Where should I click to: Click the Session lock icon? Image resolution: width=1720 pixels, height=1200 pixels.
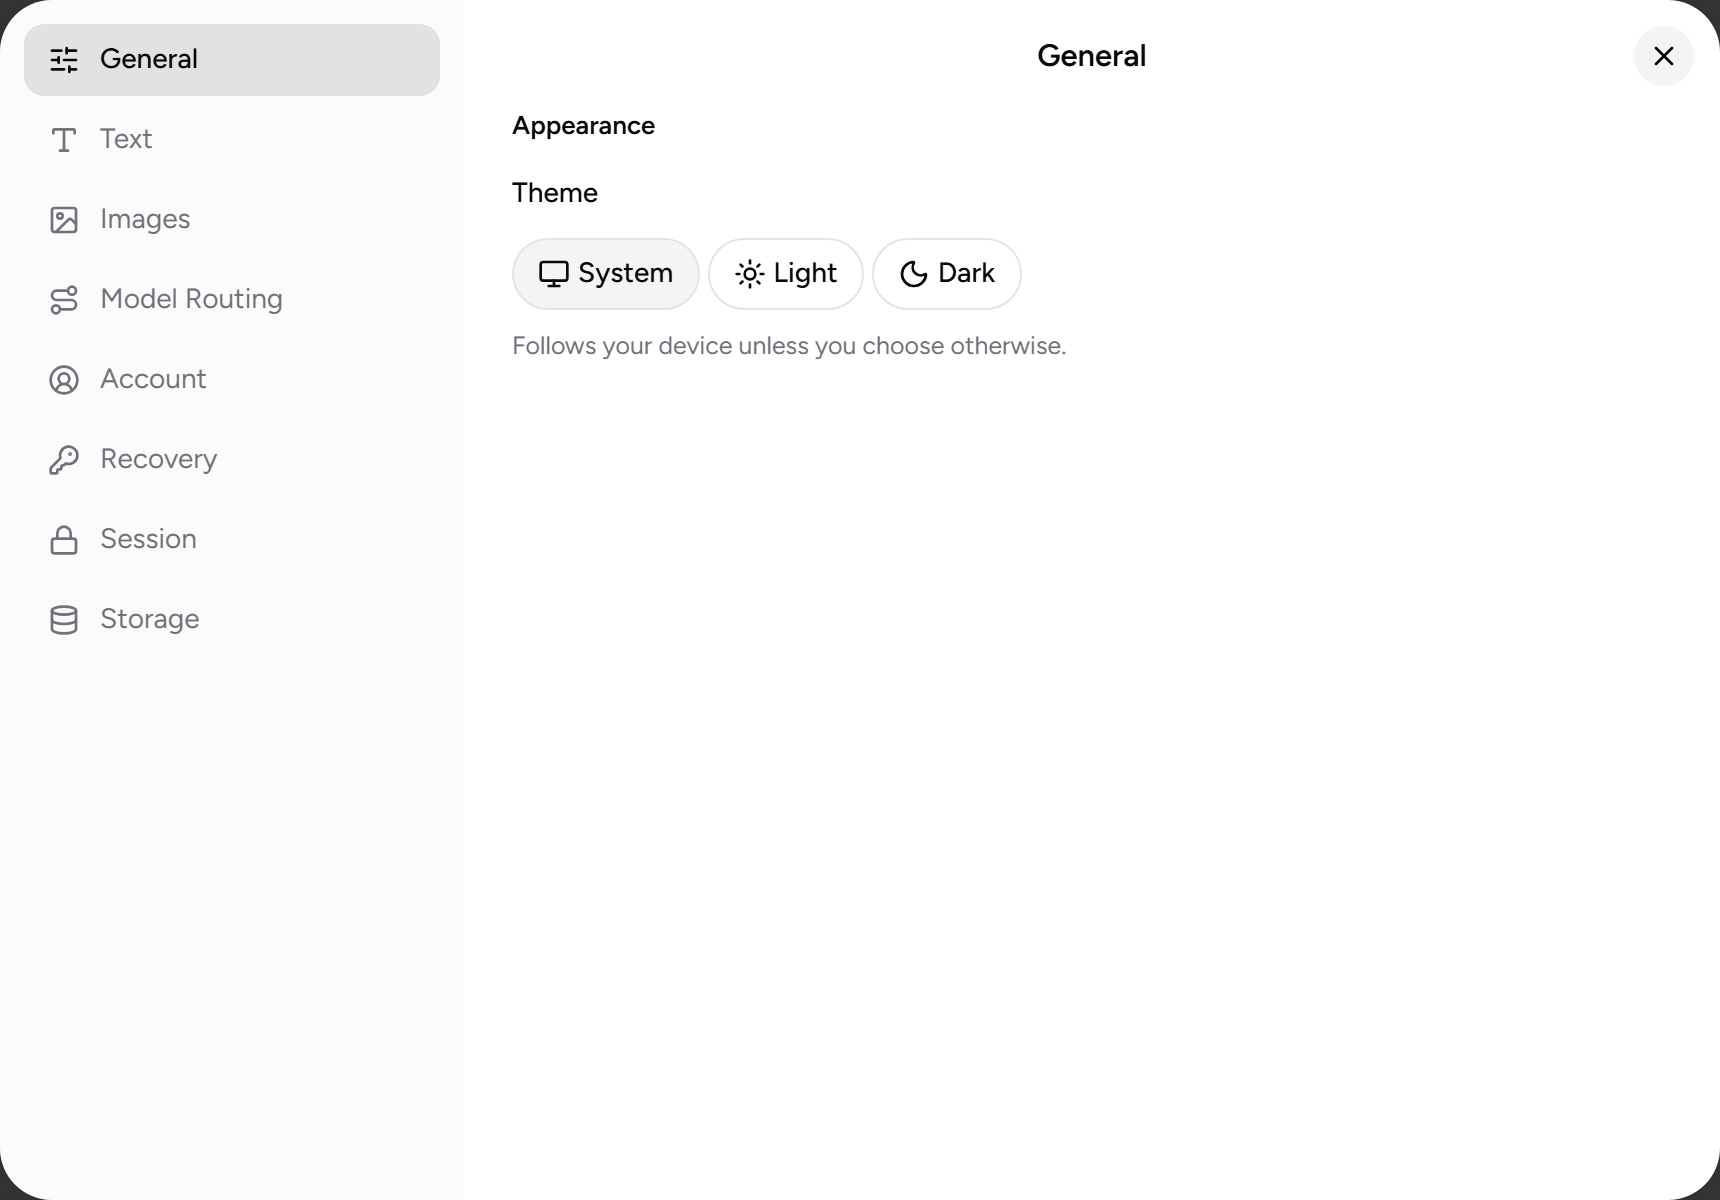point(64,540)
